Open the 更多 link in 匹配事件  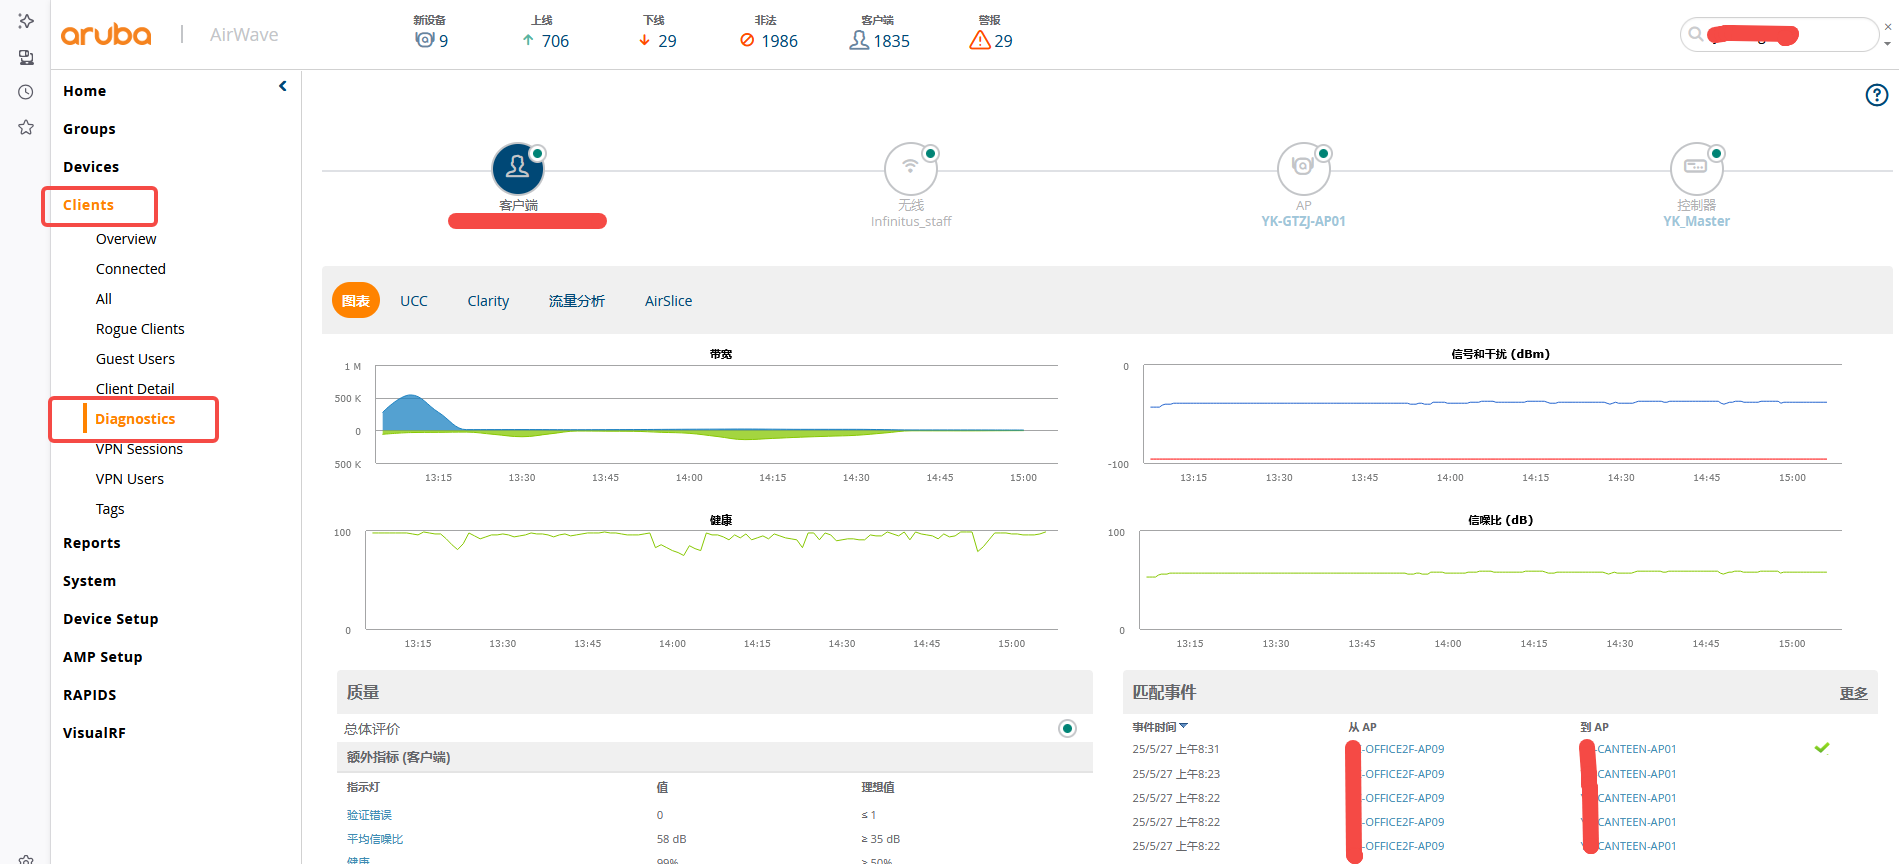click(x=1853, y=693)
